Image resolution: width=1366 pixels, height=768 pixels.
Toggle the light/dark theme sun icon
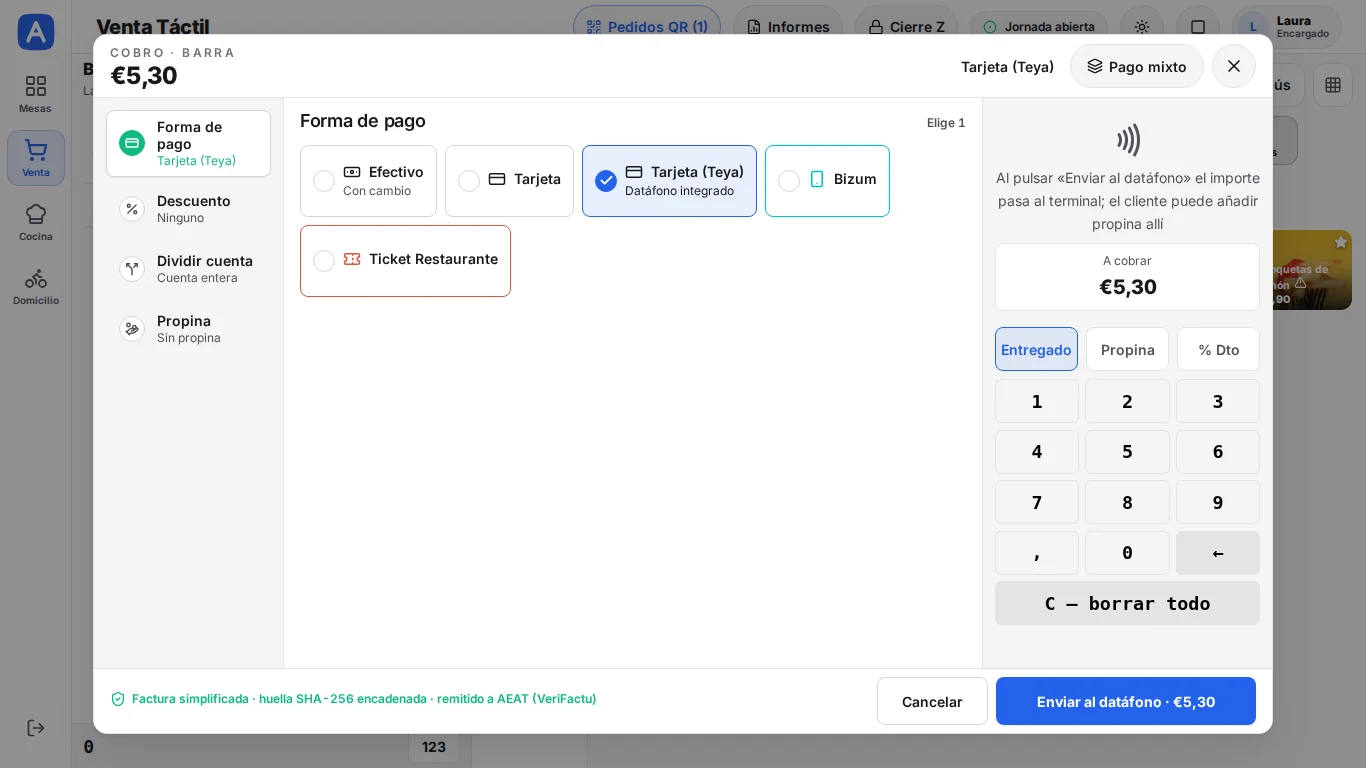click(1142, 27)
